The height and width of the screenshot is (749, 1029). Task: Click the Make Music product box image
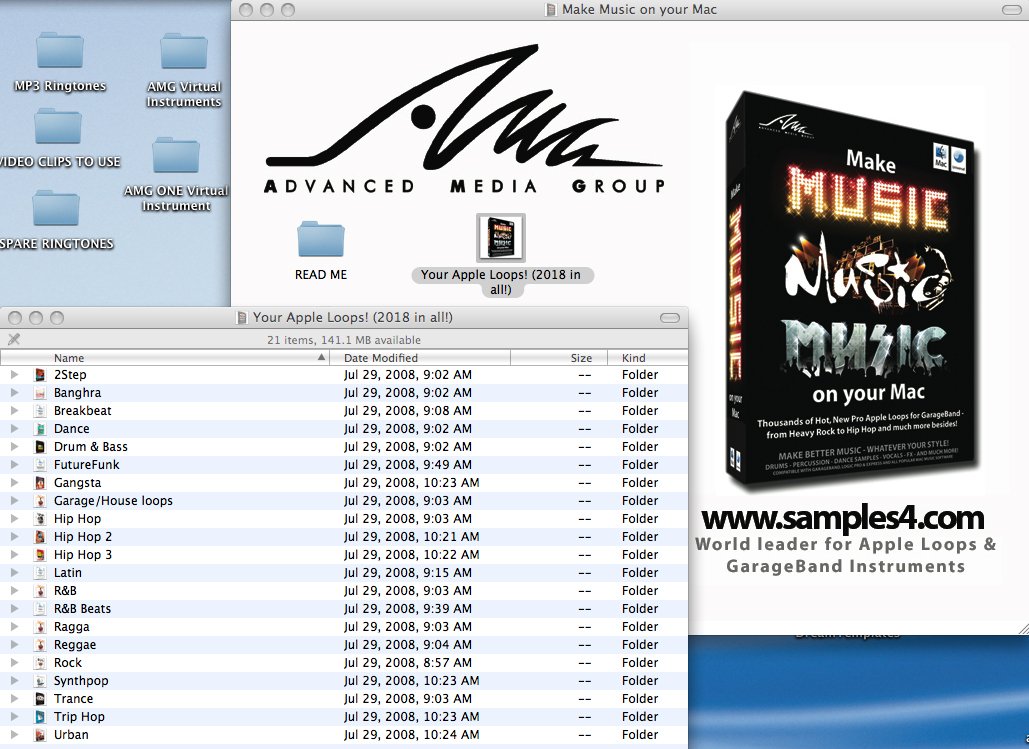pyautogui.click(x=850, y=290)
